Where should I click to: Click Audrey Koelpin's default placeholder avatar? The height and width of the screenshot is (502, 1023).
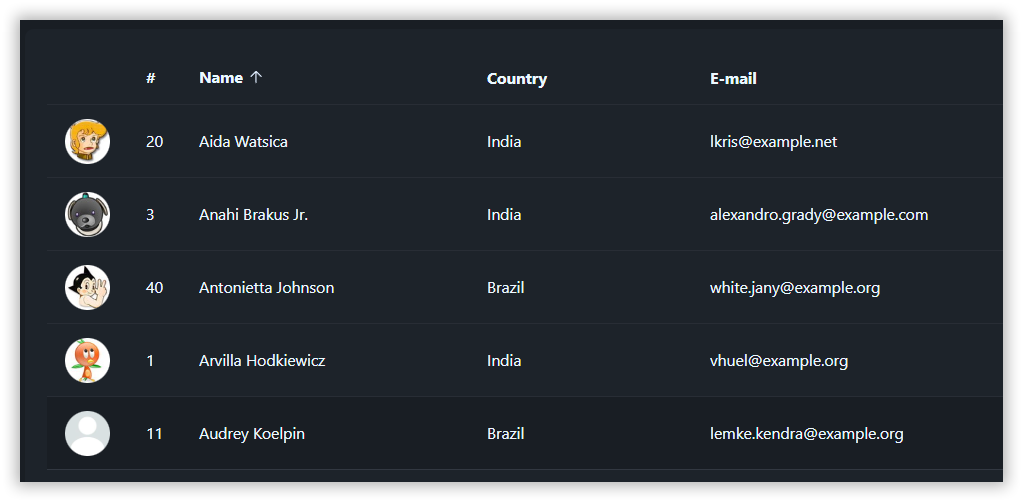(x=88, y=433)
